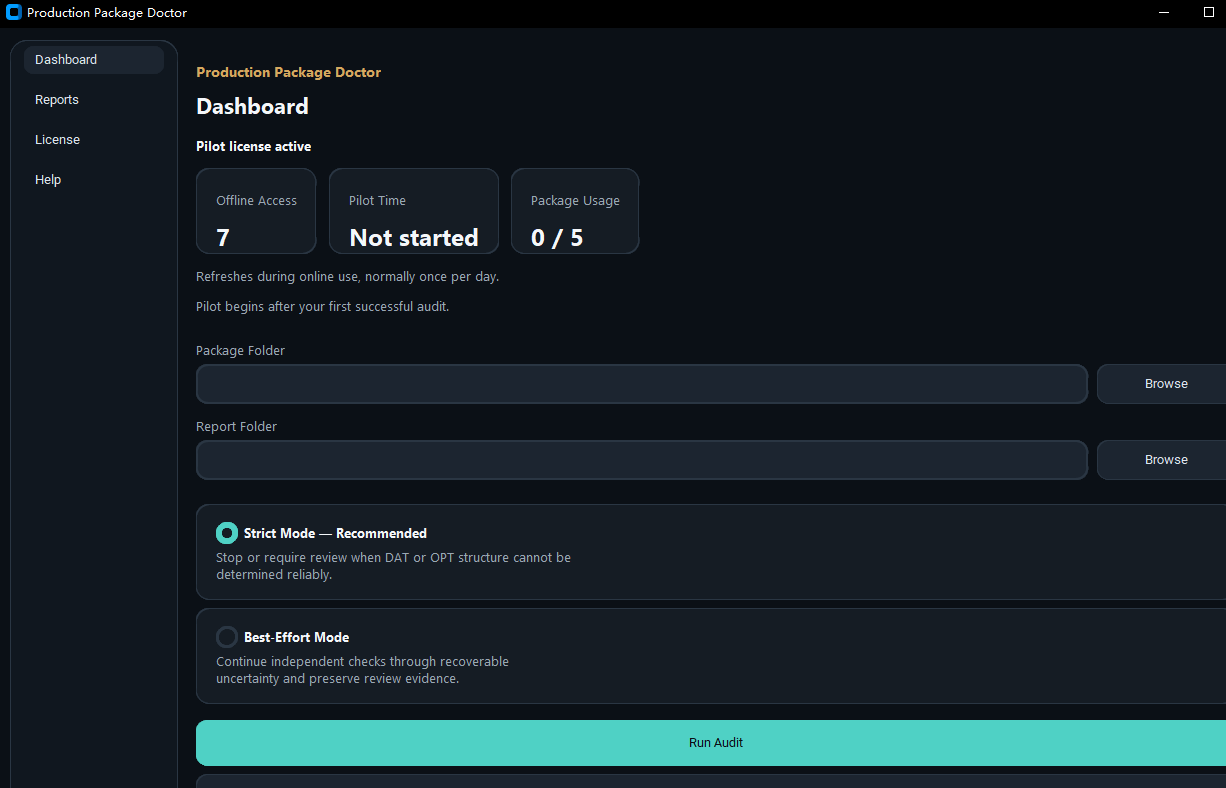
Task: Click the 'Pilot license active' text
Action: pos(254,146)
